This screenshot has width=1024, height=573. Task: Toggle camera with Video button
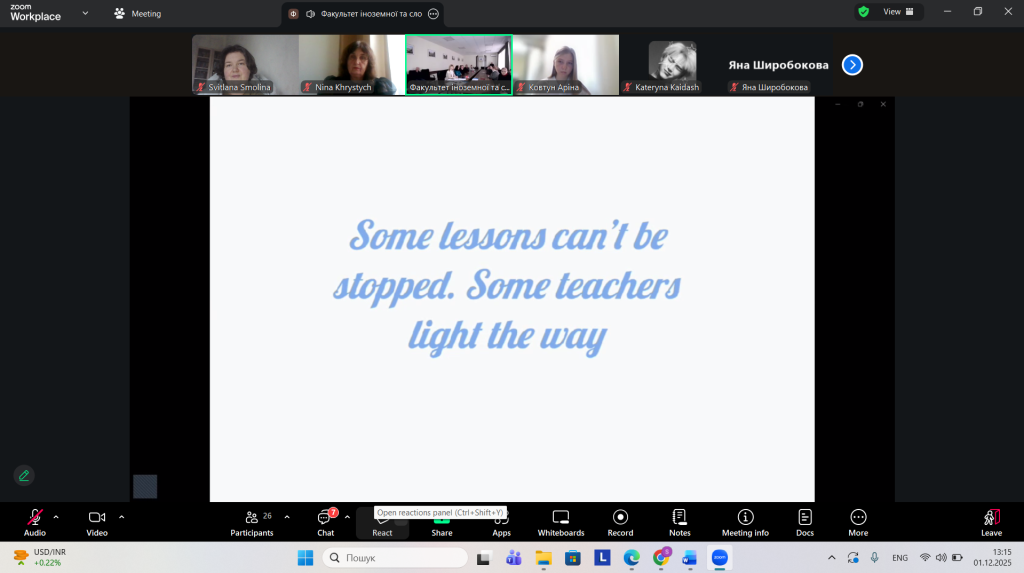point(97,522)
